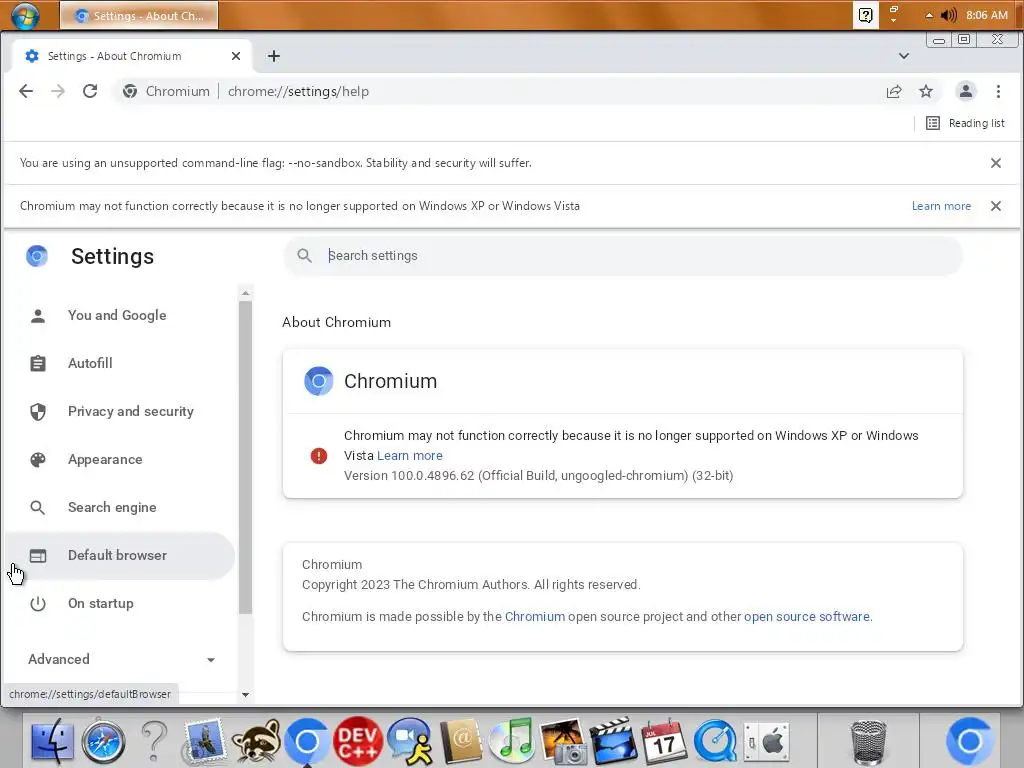1024x768 pixels.
Task: Open Default browser settings
Action: 120,556
